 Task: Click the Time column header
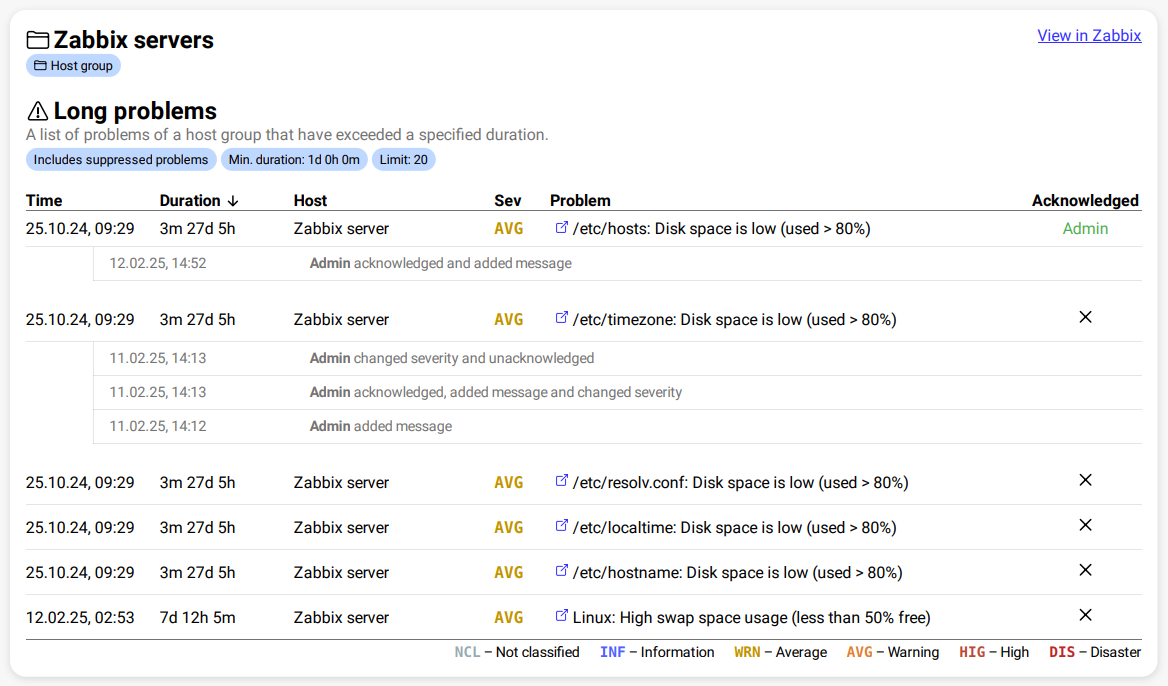click(44, 200)
